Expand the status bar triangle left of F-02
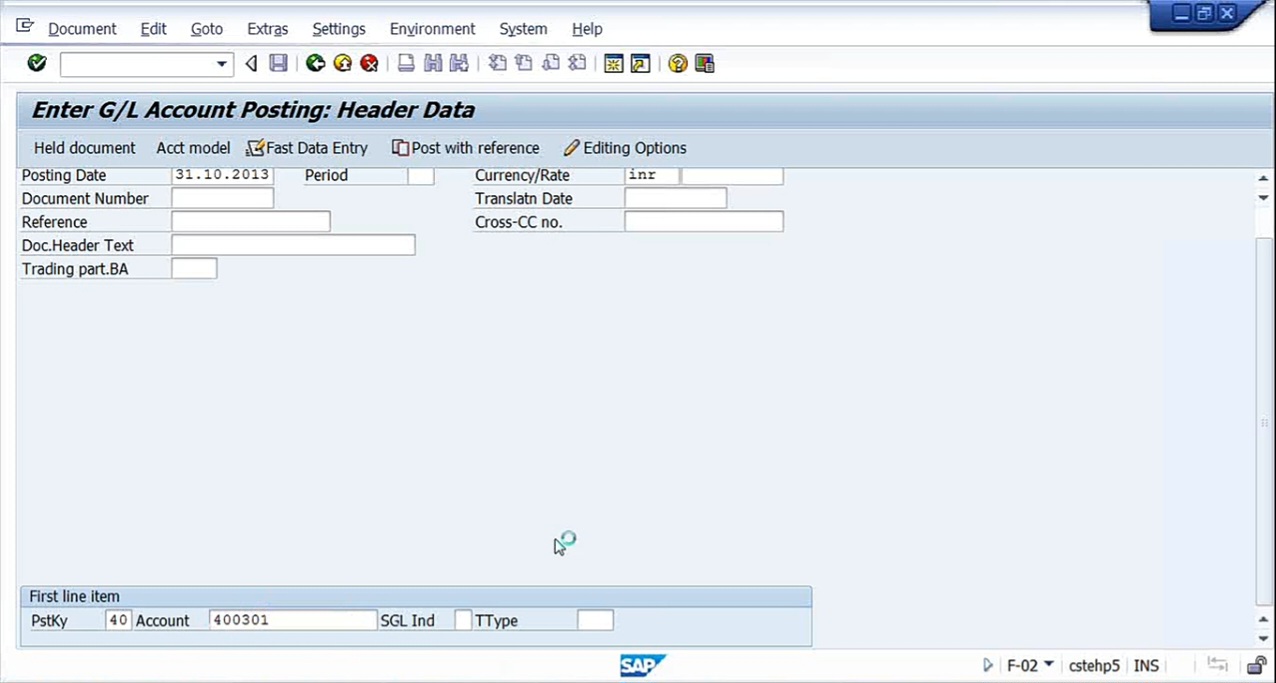Viewport: 1276px width, 683px height. point(988,665)
